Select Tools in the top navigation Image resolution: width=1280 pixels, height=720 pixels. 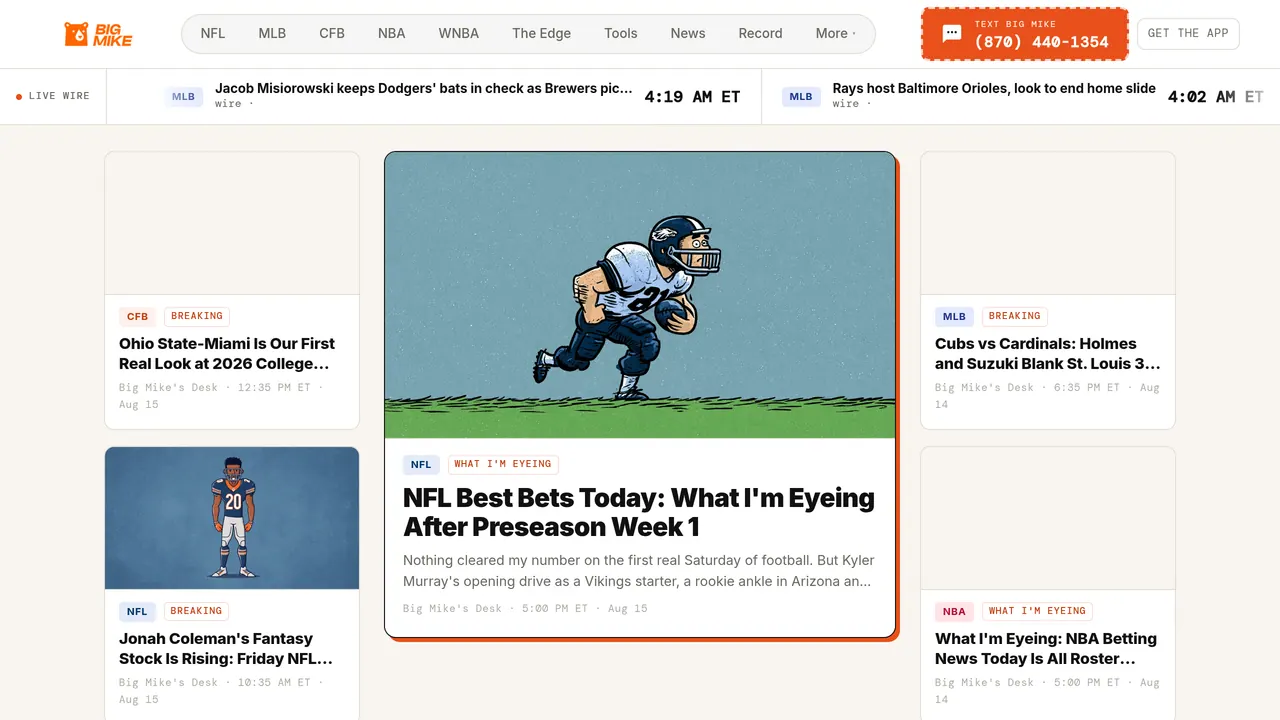pyautogui.click(x=621, y=33)
